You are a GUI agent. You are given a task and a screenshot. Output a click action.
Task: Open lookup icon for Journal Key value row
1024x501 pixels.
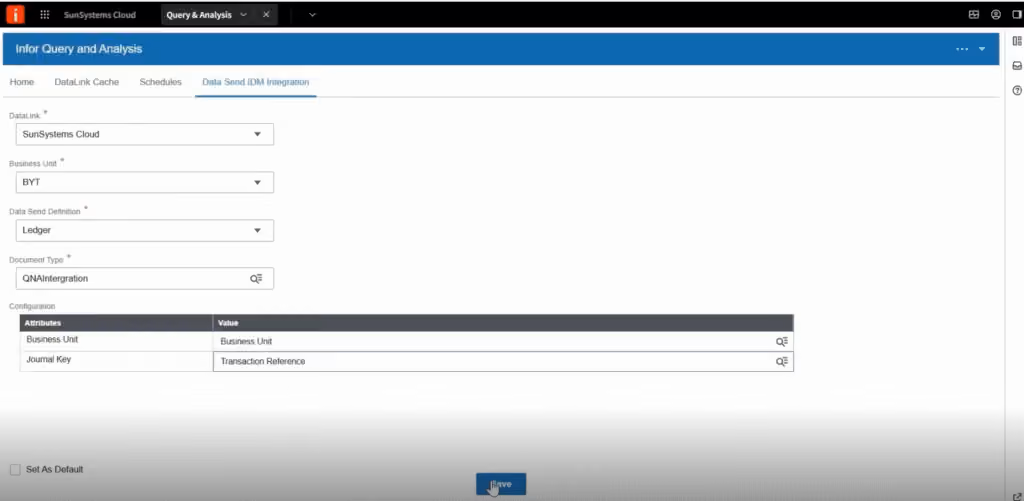[x=782, y=361]
